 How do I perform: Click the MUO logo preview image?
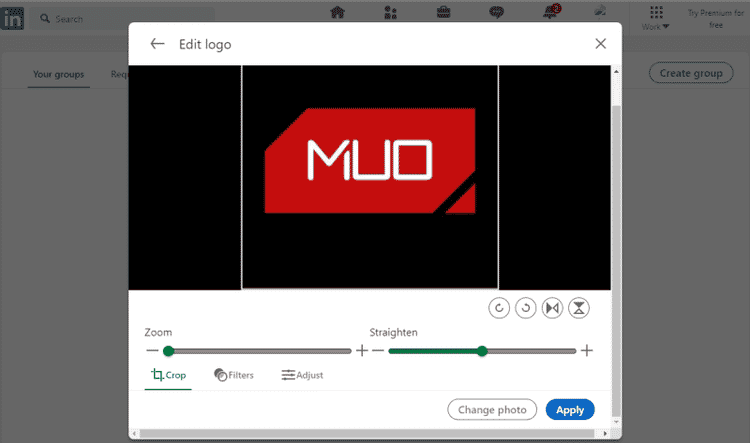(x=370, y=161)
